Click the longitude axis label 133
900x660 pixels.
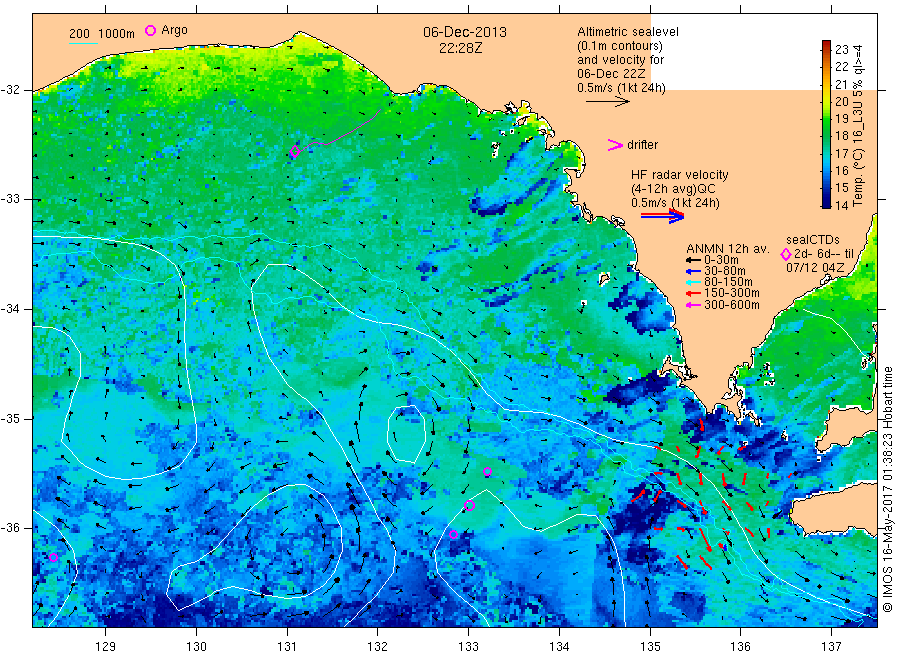point(468,646)
